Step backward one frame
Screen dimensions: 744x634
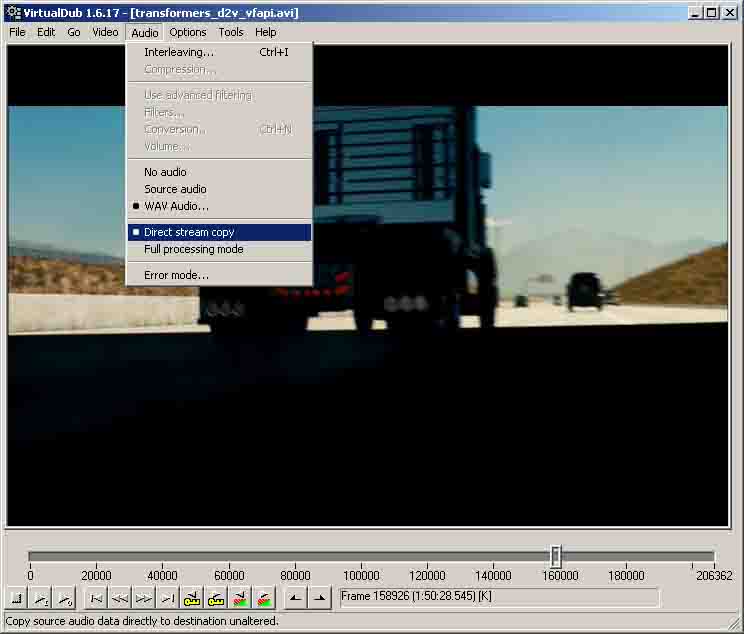[120, 598]
